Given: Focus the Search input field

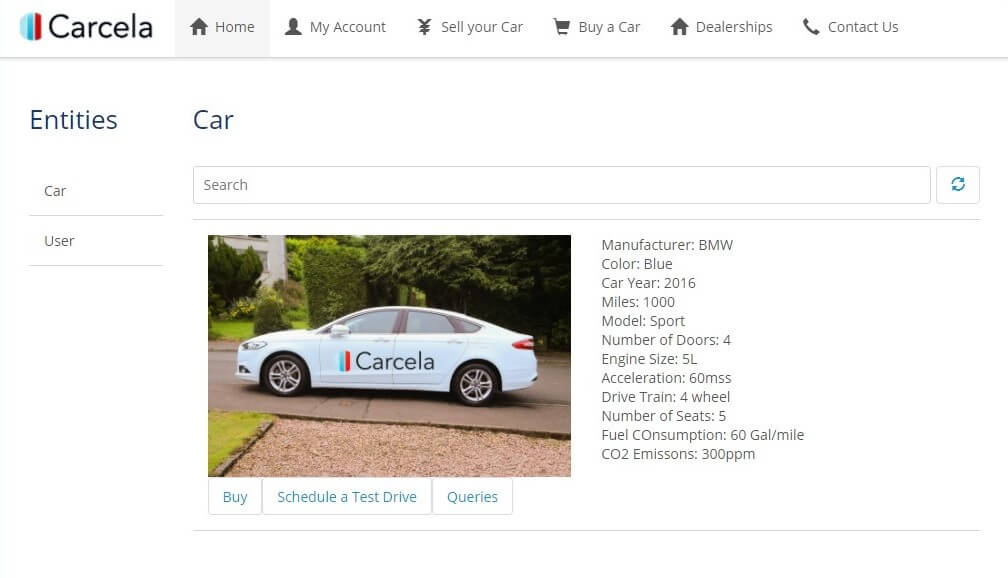Looking at the screenshot, I should click(562, 185).
